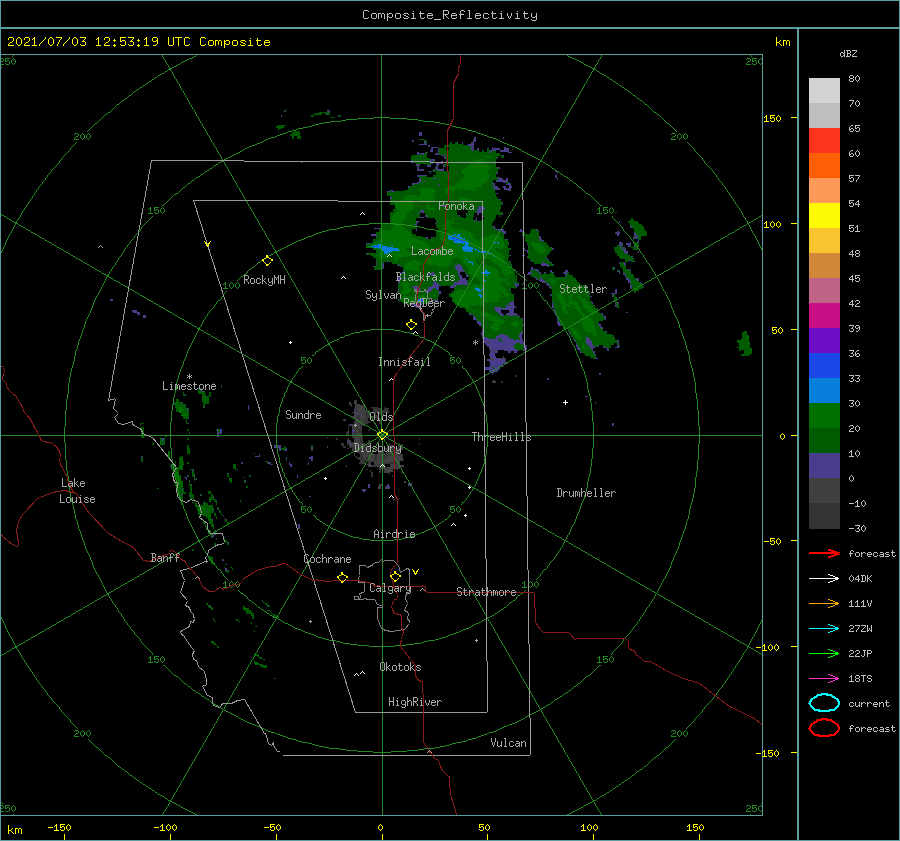This screenshot has height=841, width=900.
Task: Click the 18TS legend text
Action: coord(860,678)
